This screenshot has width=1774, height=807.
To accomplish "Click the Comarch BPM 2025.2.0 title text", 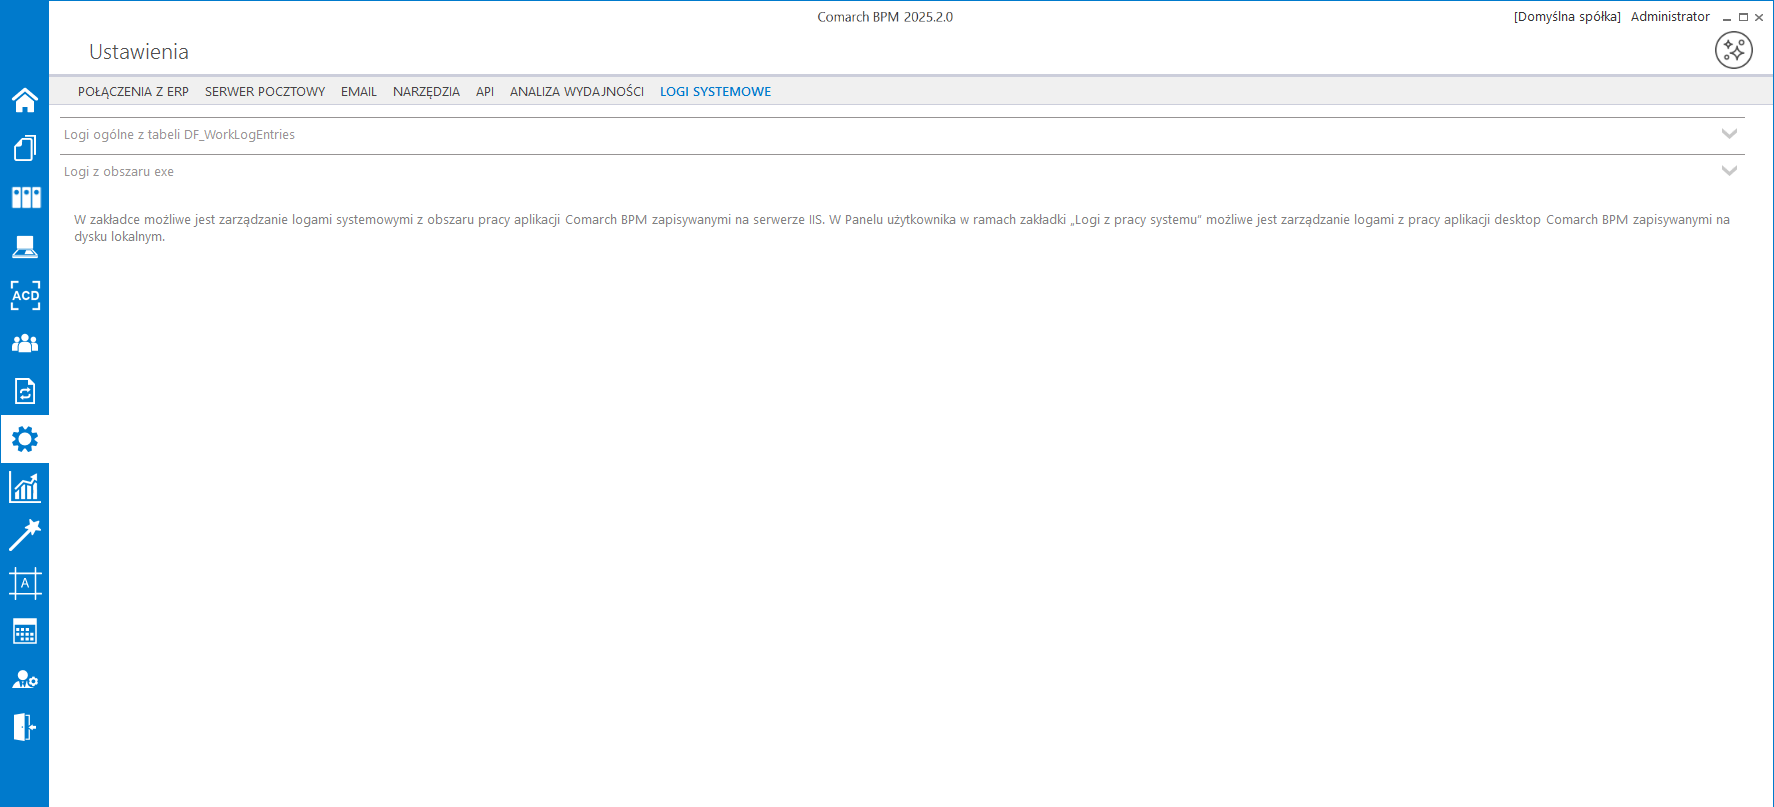I will pos(885,17).
